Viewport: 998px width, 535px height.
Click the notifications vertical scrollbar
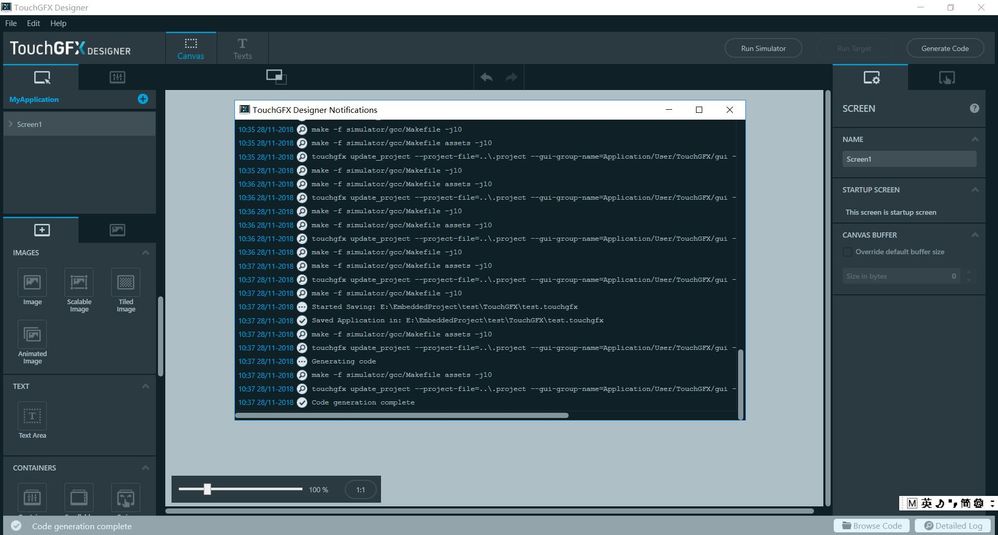click(740, 384)
